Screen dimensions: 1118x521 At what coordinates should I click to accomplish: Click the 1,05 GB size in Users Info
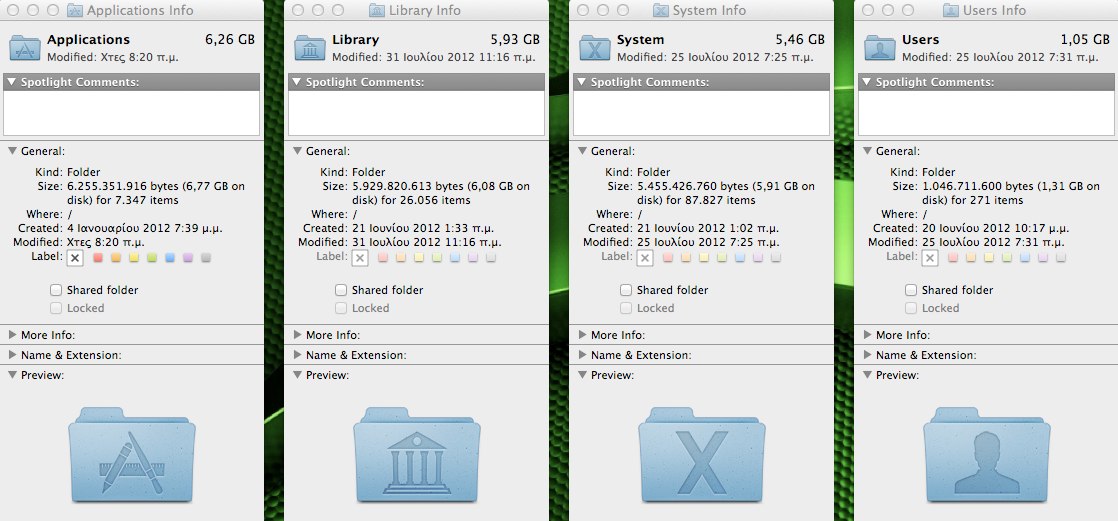tap(1085, 40)
